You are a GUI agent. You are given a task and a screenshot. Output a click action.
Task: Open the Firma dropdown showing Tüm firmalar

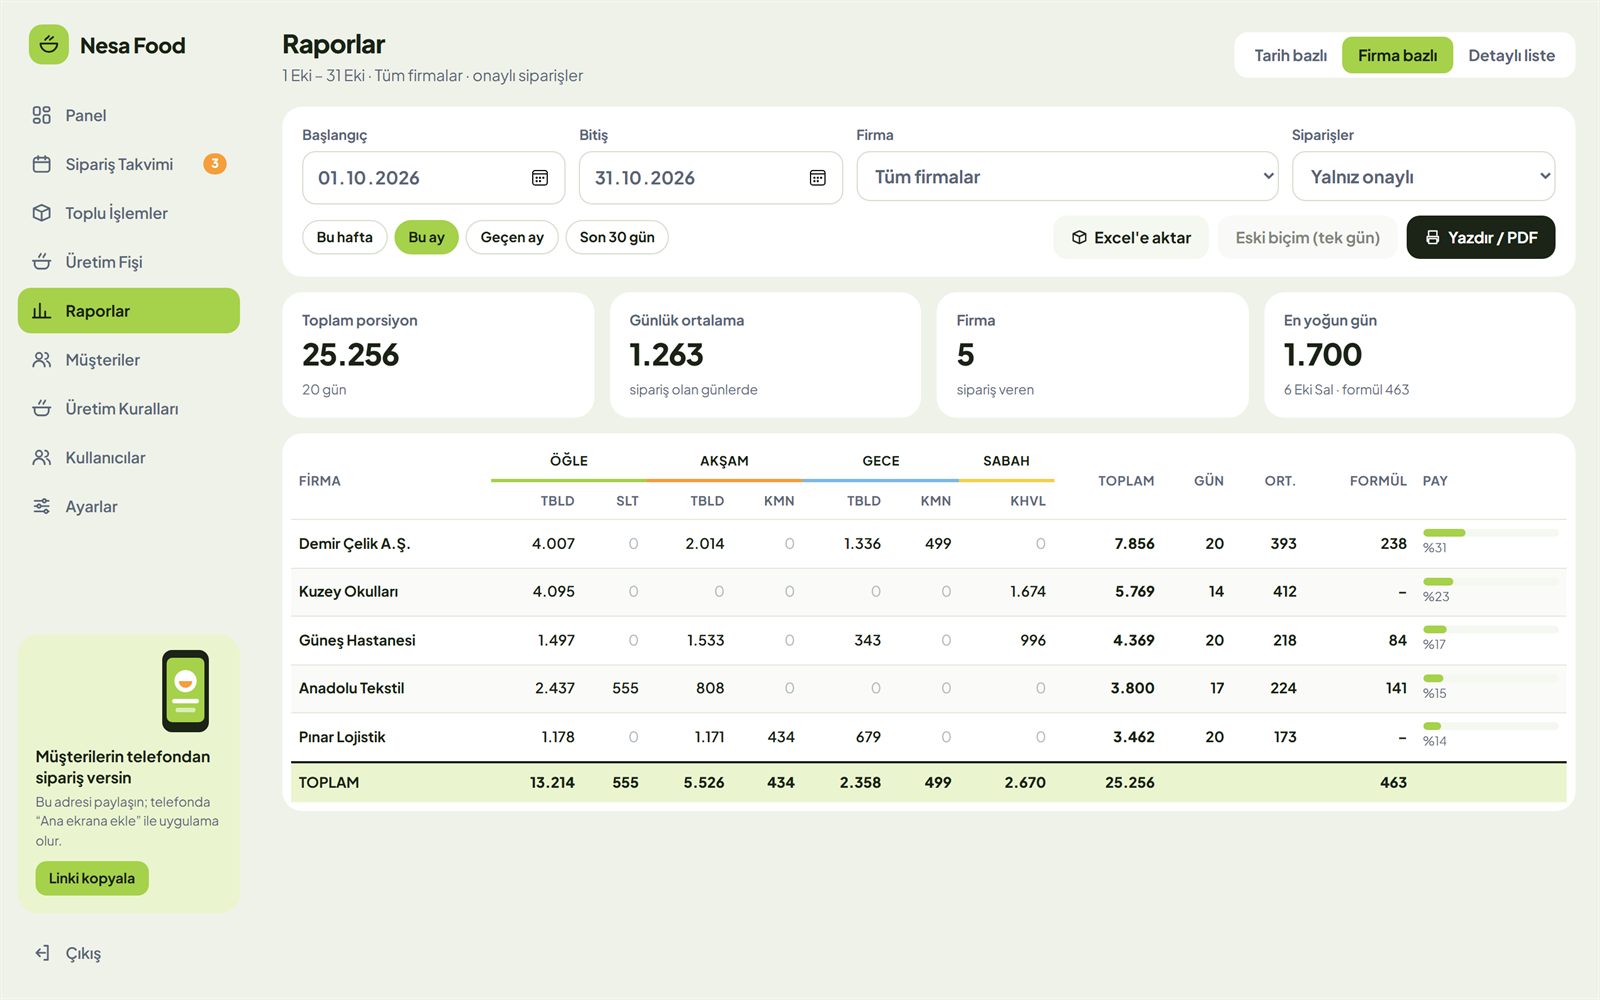pos(1067,177)
